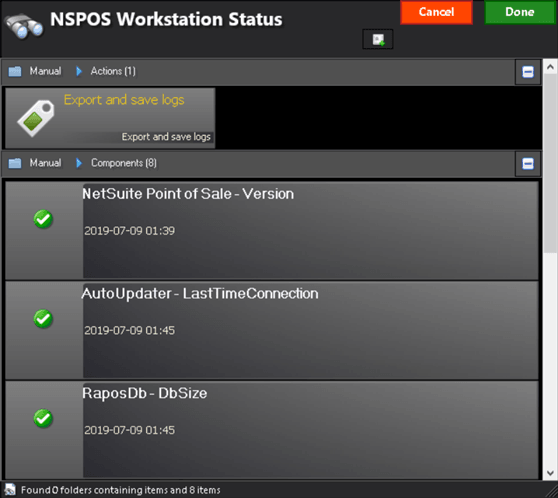Open the Export and save logs action

coord(110,118)
